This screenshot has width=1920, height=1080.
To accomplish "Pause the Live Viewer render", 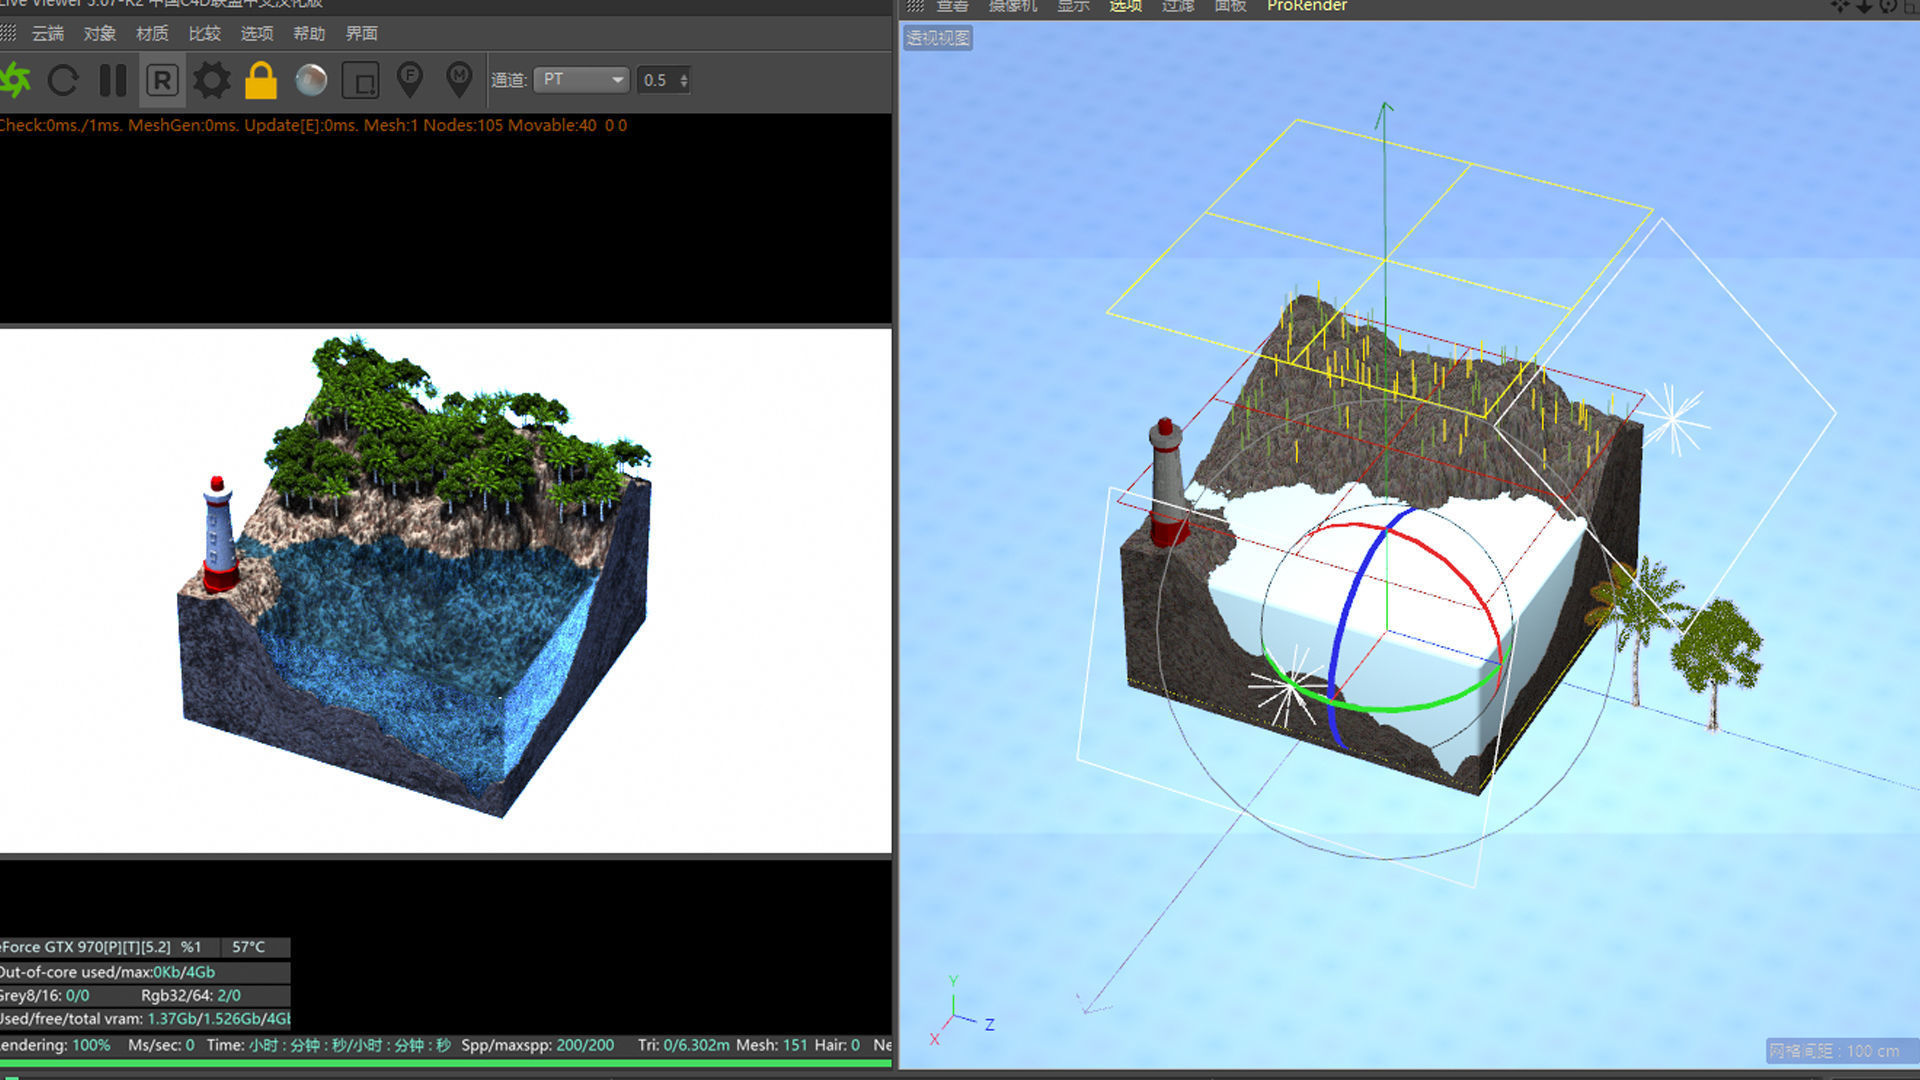I will pyautogui.click(x=113, y=80).
